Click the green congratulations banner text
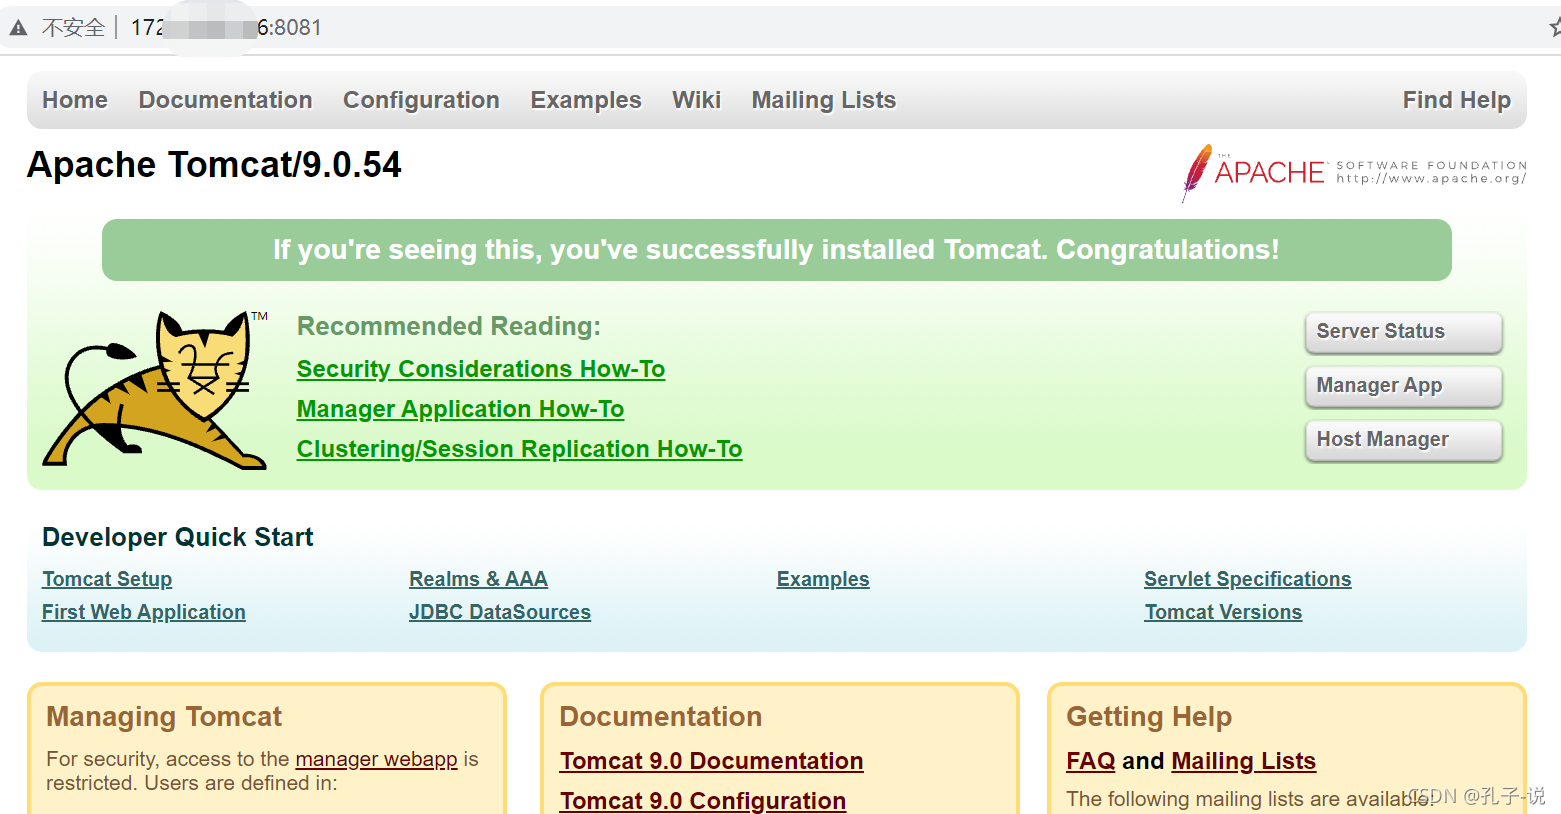The image size is (1561, 814). 776,250
